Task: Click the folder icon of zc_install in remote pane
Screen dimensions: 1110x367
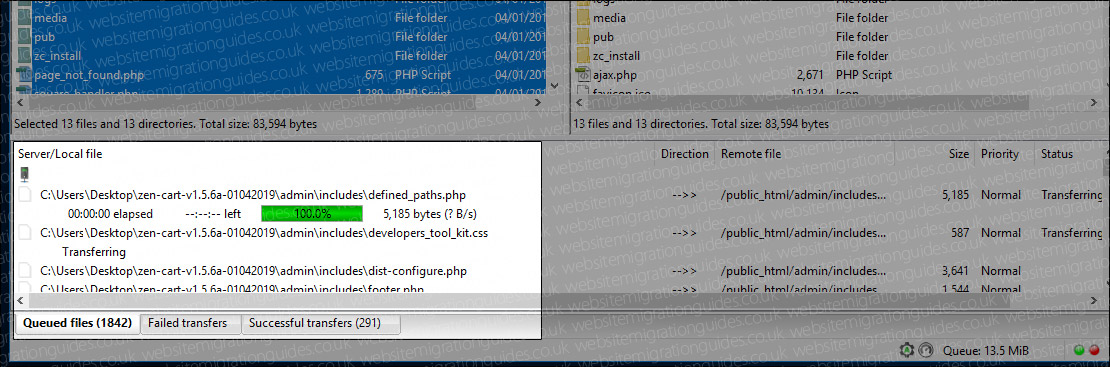Action: (583, 55)
